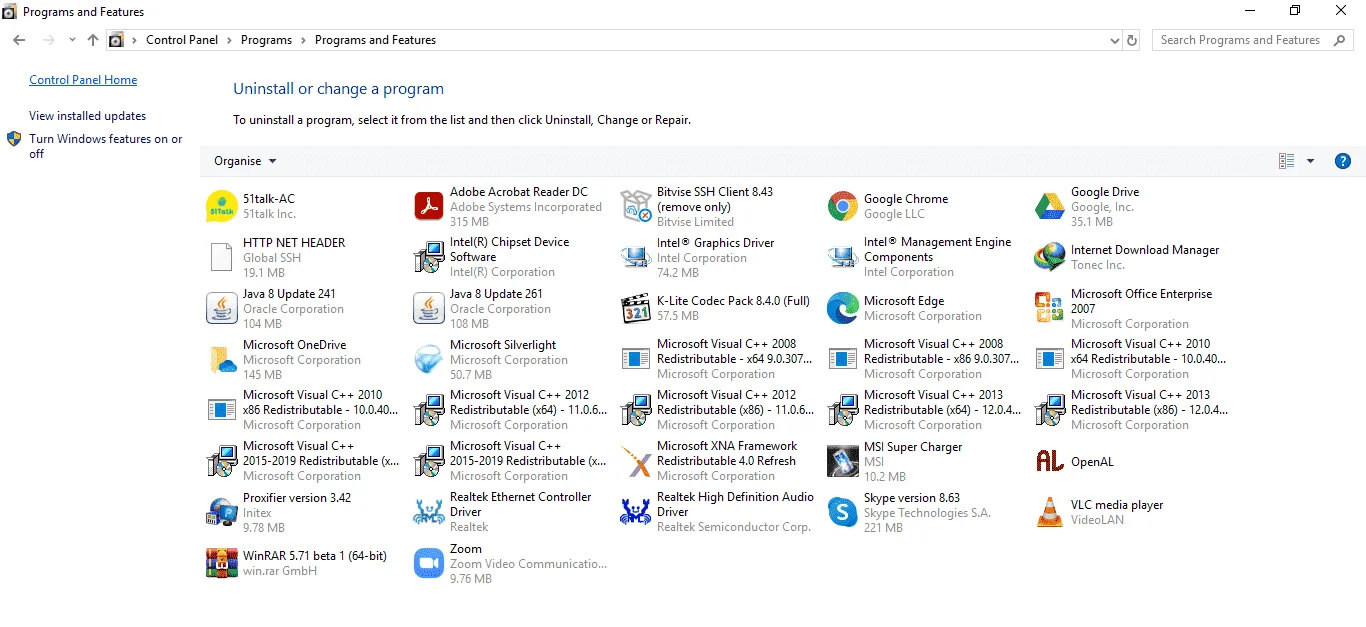Select the Microsoft Silverlight icon

pos(428,359)
